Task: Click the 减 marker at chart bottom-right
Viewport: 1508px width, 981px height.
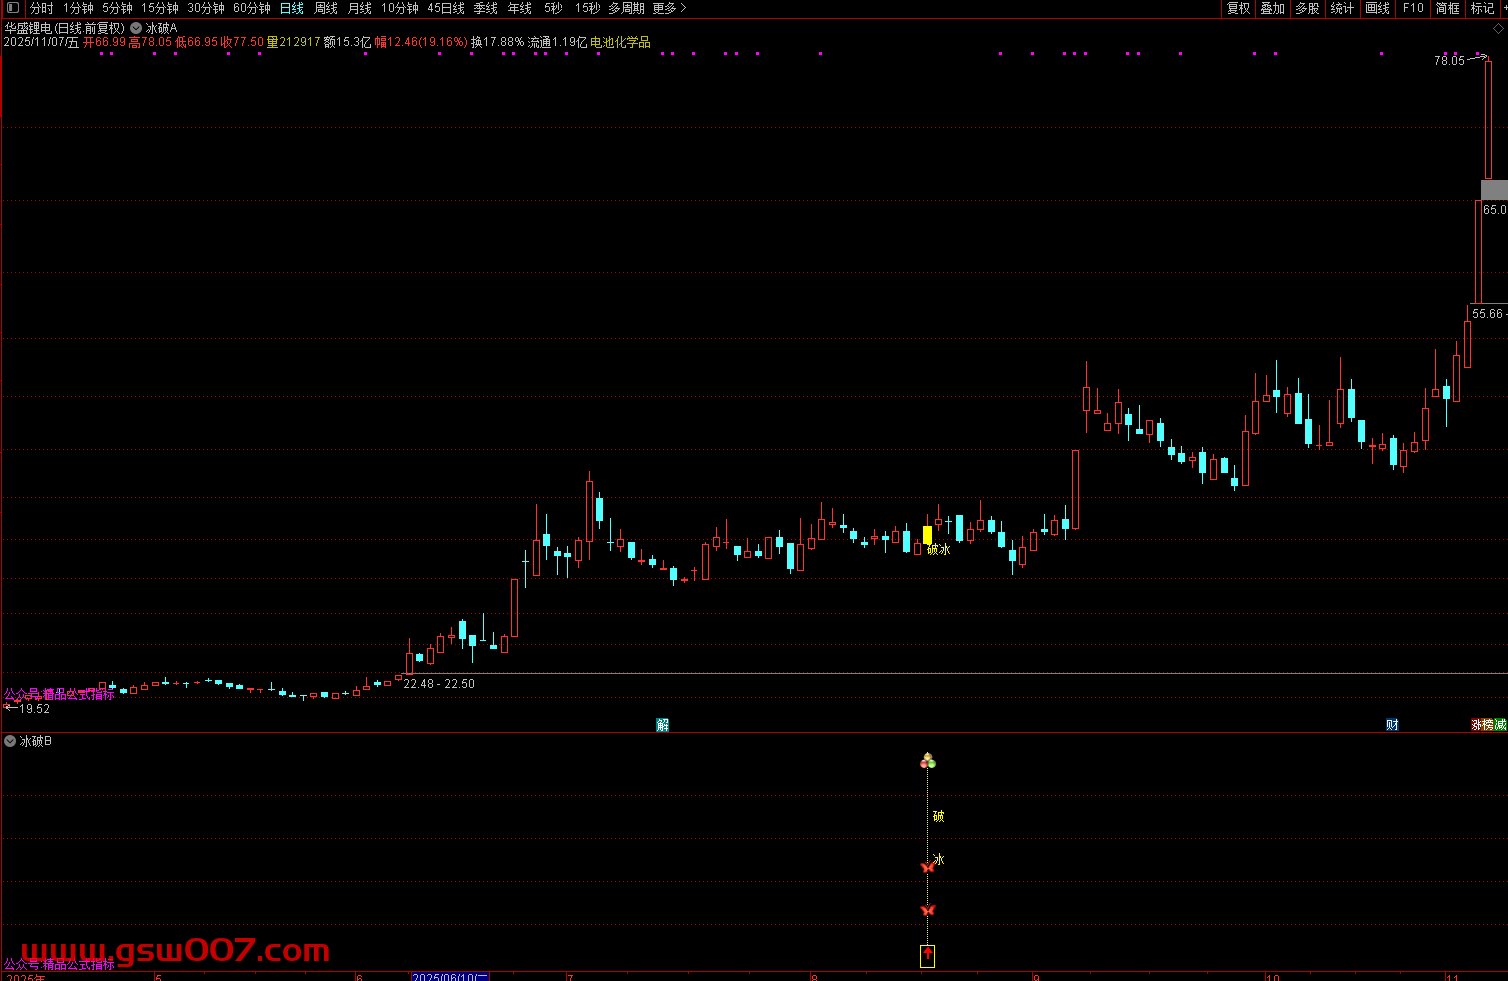Action: tap(1501, 725)
